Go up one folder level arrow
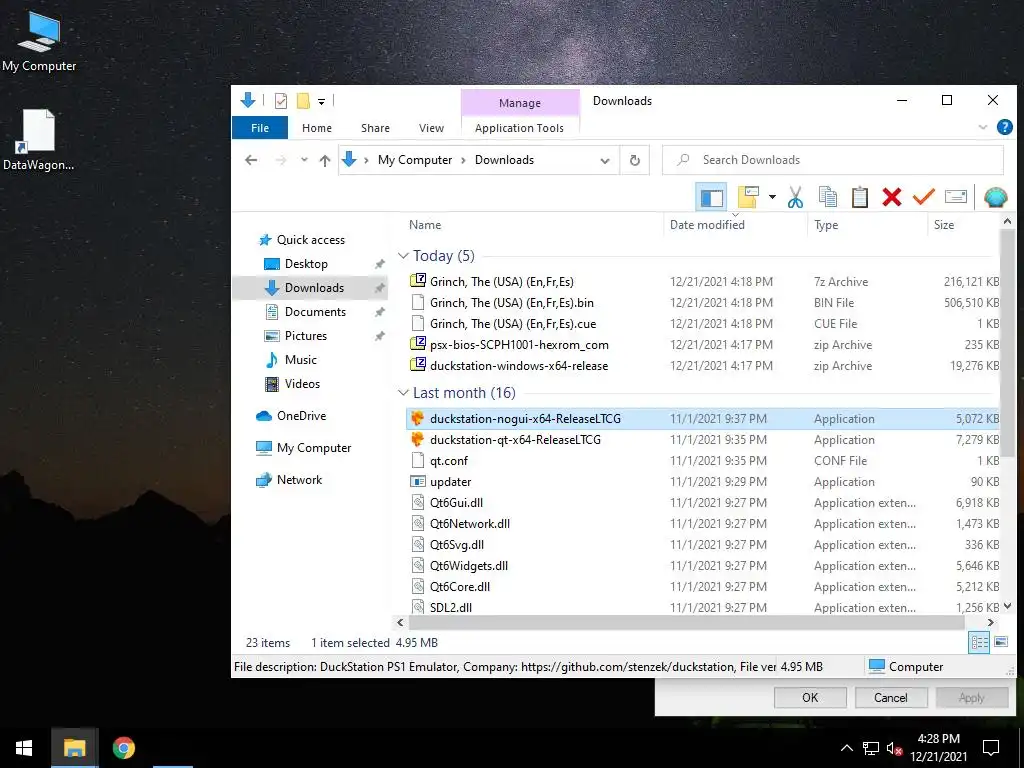The height and width of the screenshot is (768, 1024). pos(325,160)
